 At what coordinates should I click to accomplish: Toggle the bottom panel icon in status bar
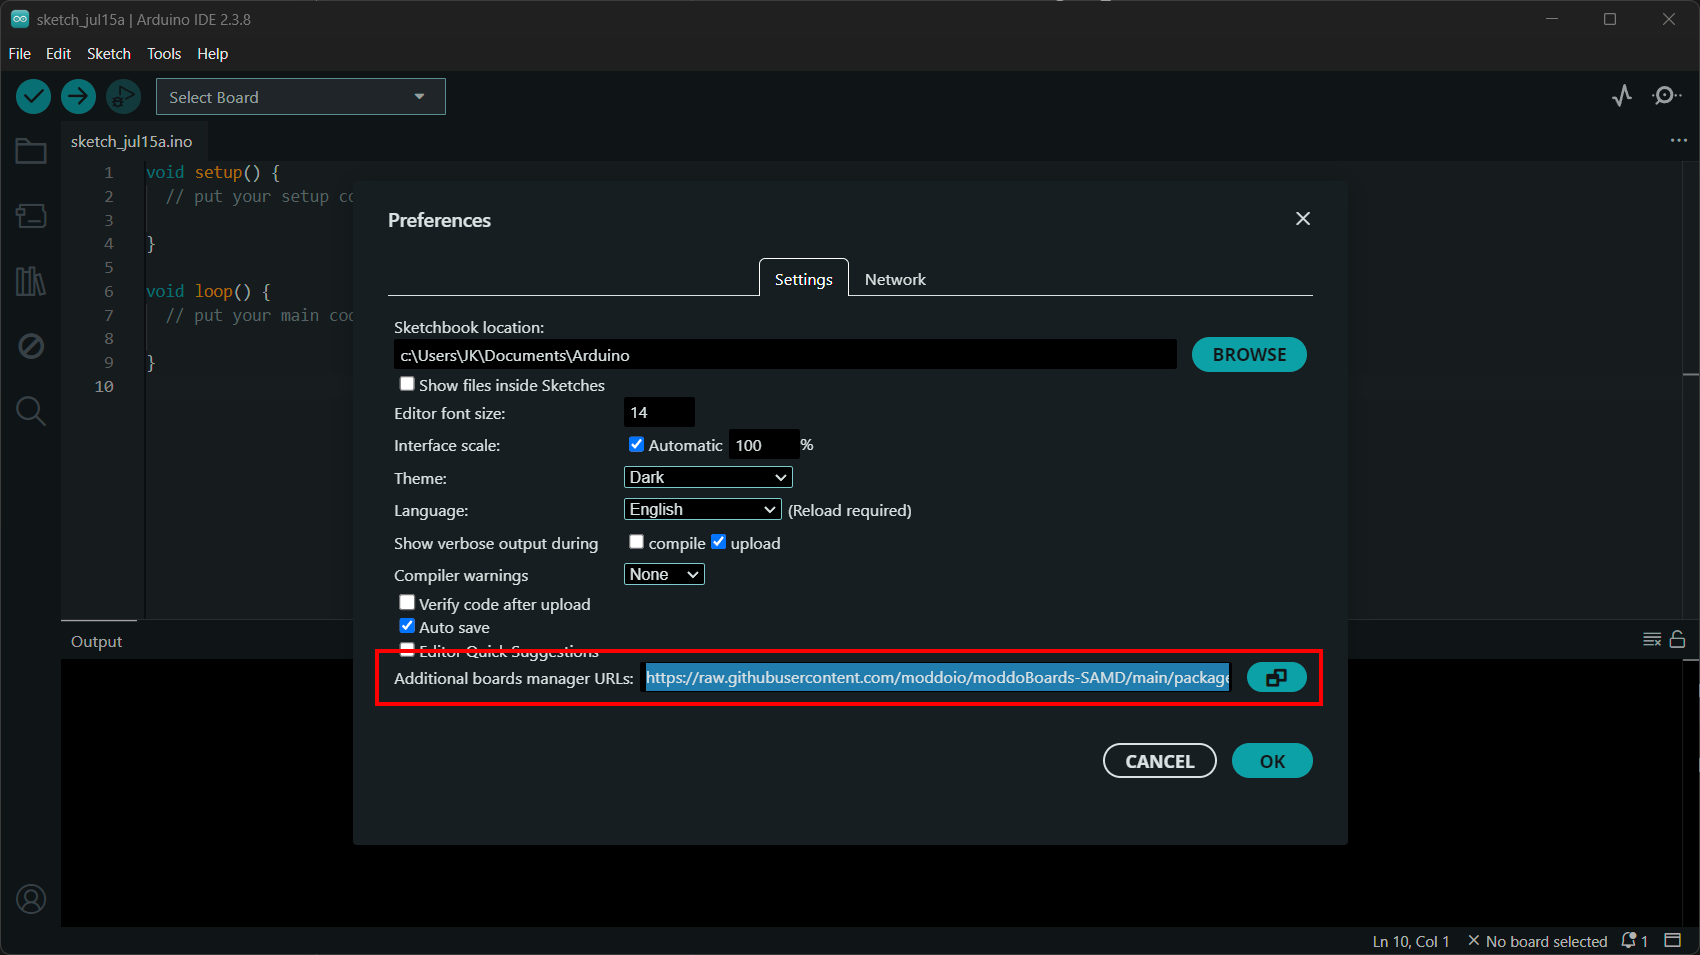pos(1673,940)
